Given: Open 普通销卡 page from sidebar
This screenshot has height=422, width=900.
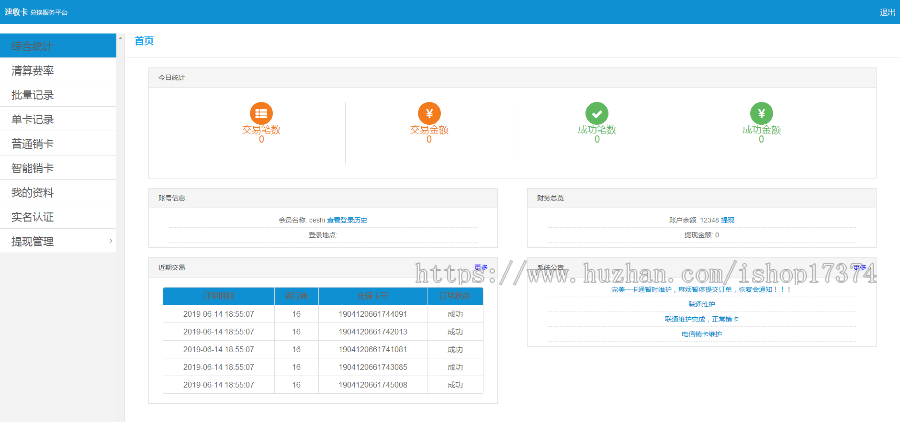Looking at the screenshot, I should tap(32, 144).
